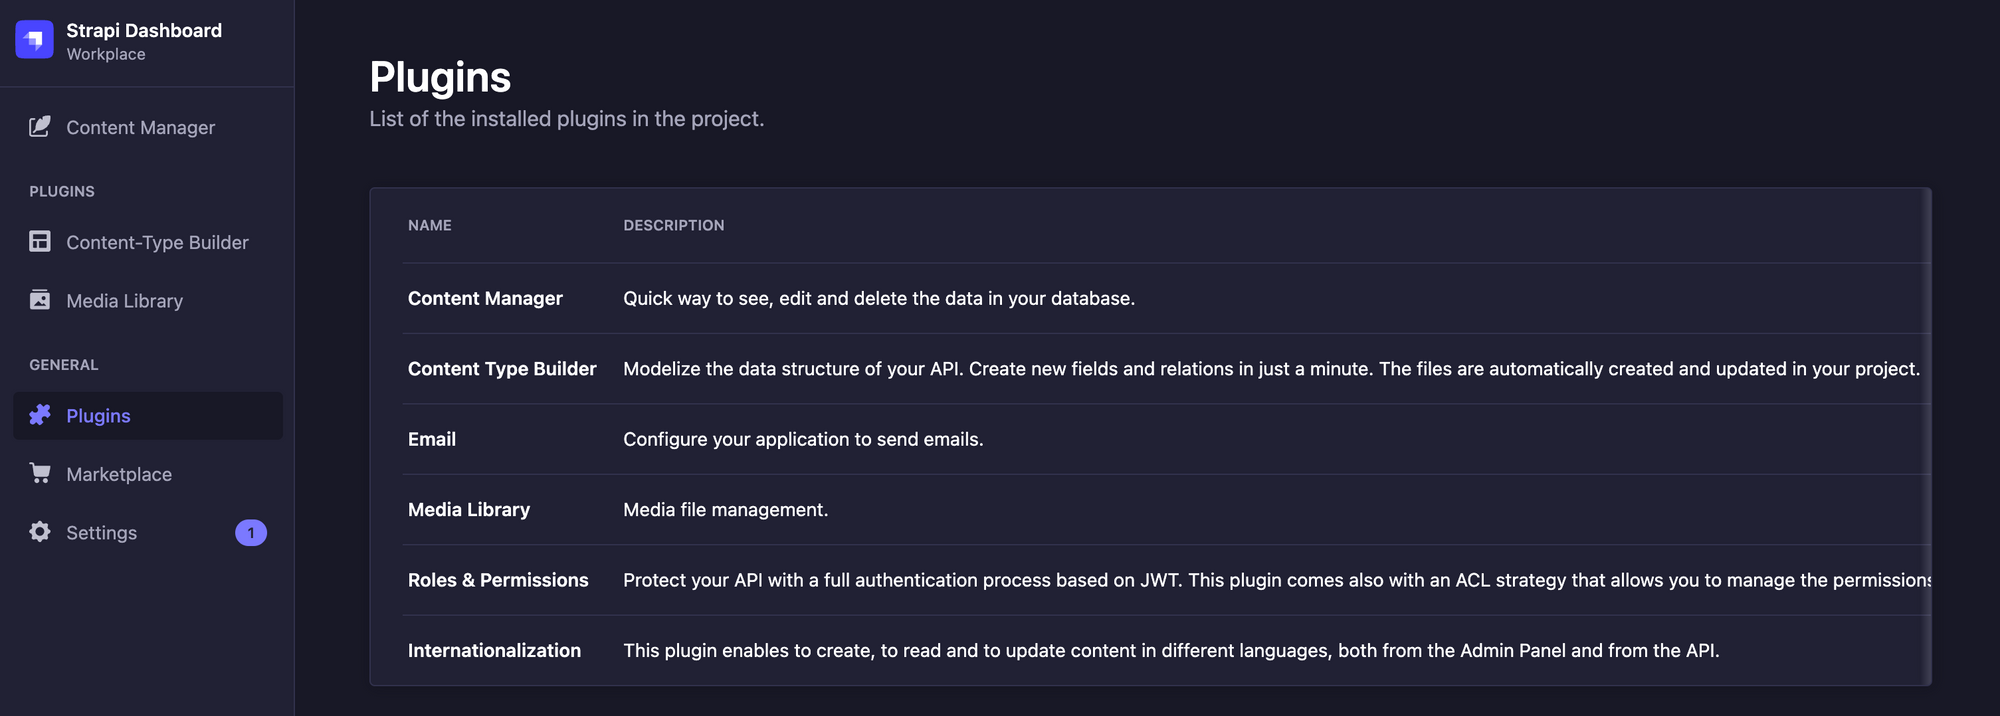
Task: Go to Media Library in the sidebar
Action: (x=148, y=300)
